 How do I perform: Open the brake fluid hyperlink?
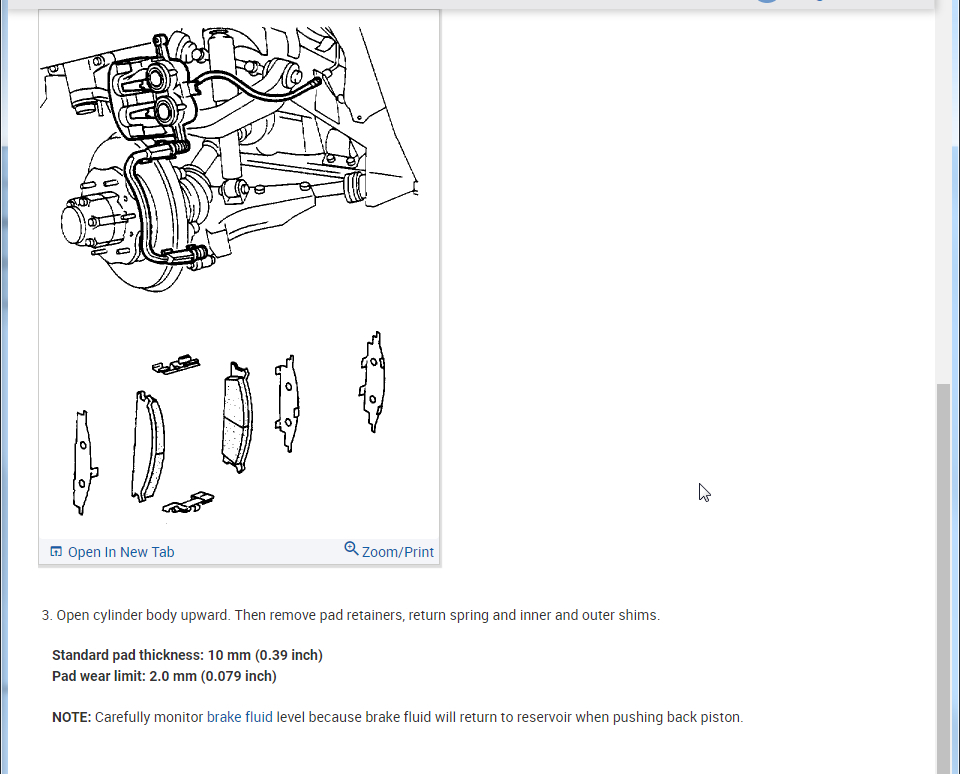click(239, 717)
